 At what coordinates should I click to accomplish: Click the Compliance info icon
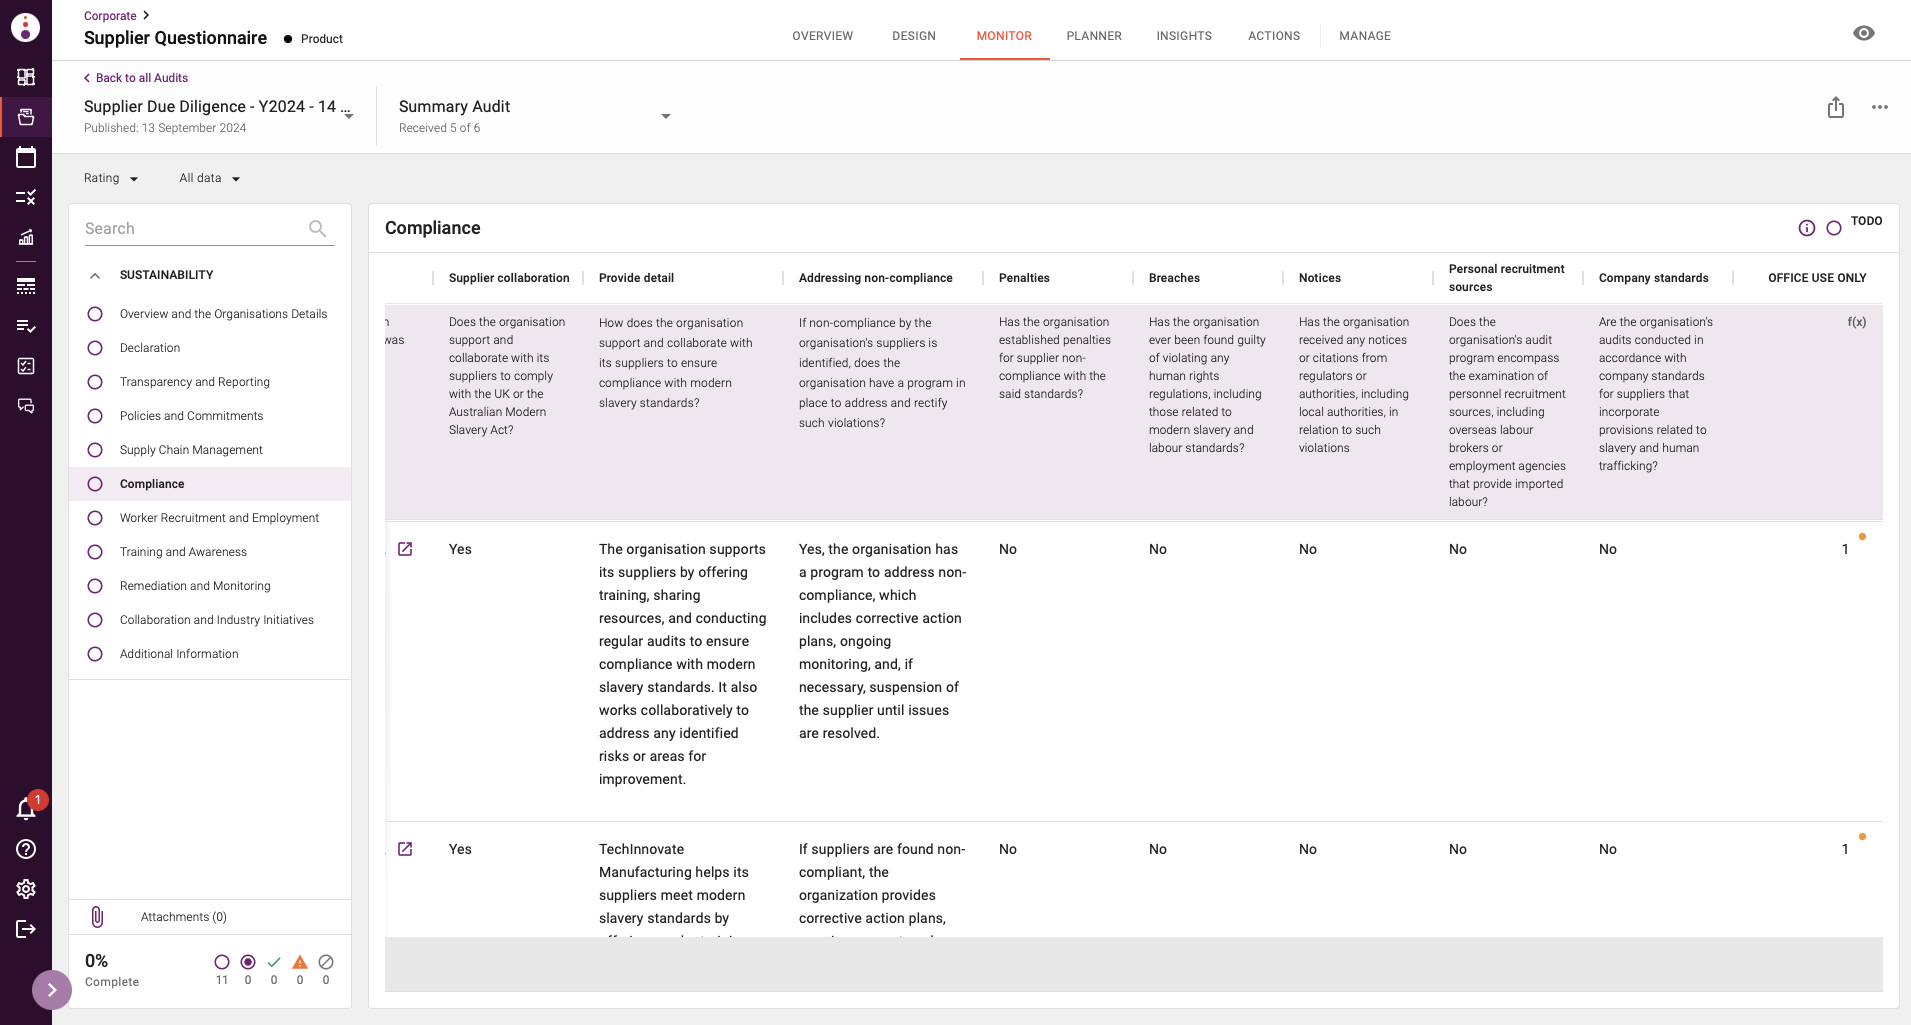(1807, 228)
